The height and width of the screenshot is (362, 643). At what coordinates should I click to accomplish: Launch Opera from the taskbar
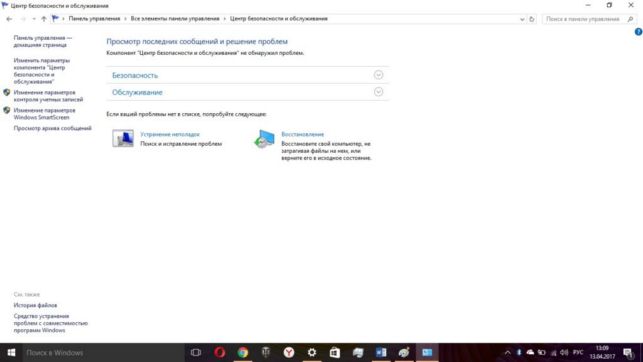pos(219,353)
